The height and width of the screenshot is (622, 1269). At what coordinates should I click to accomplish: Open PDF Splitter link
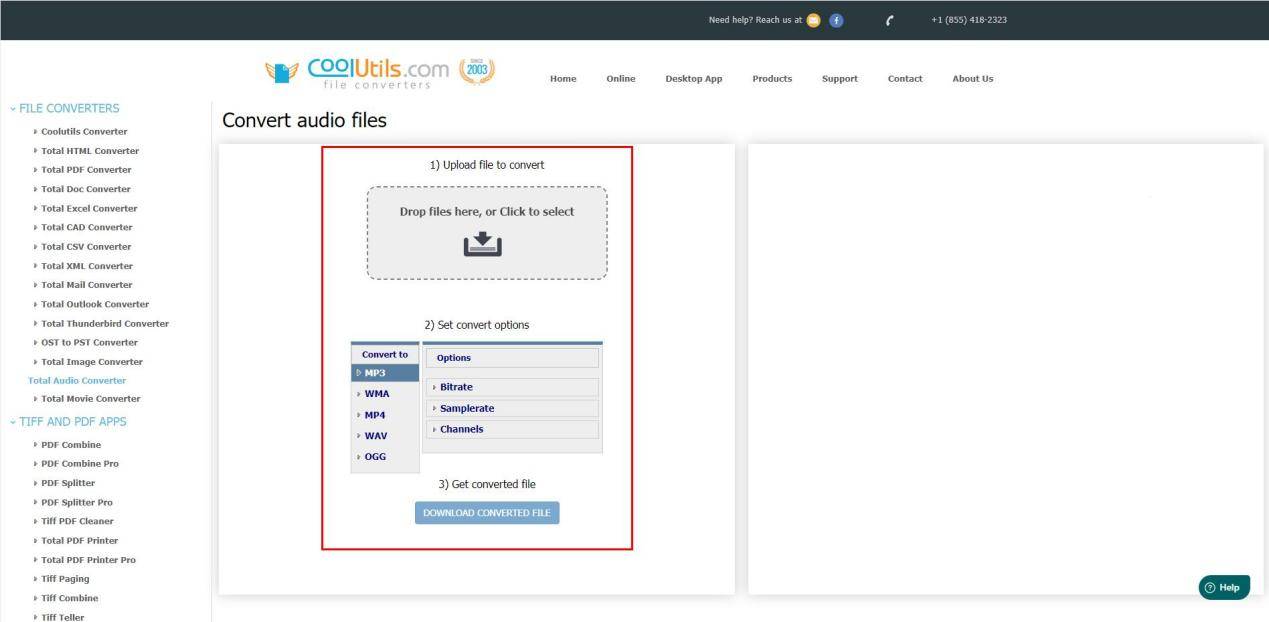pyautogui.click(x=68, y=483)
